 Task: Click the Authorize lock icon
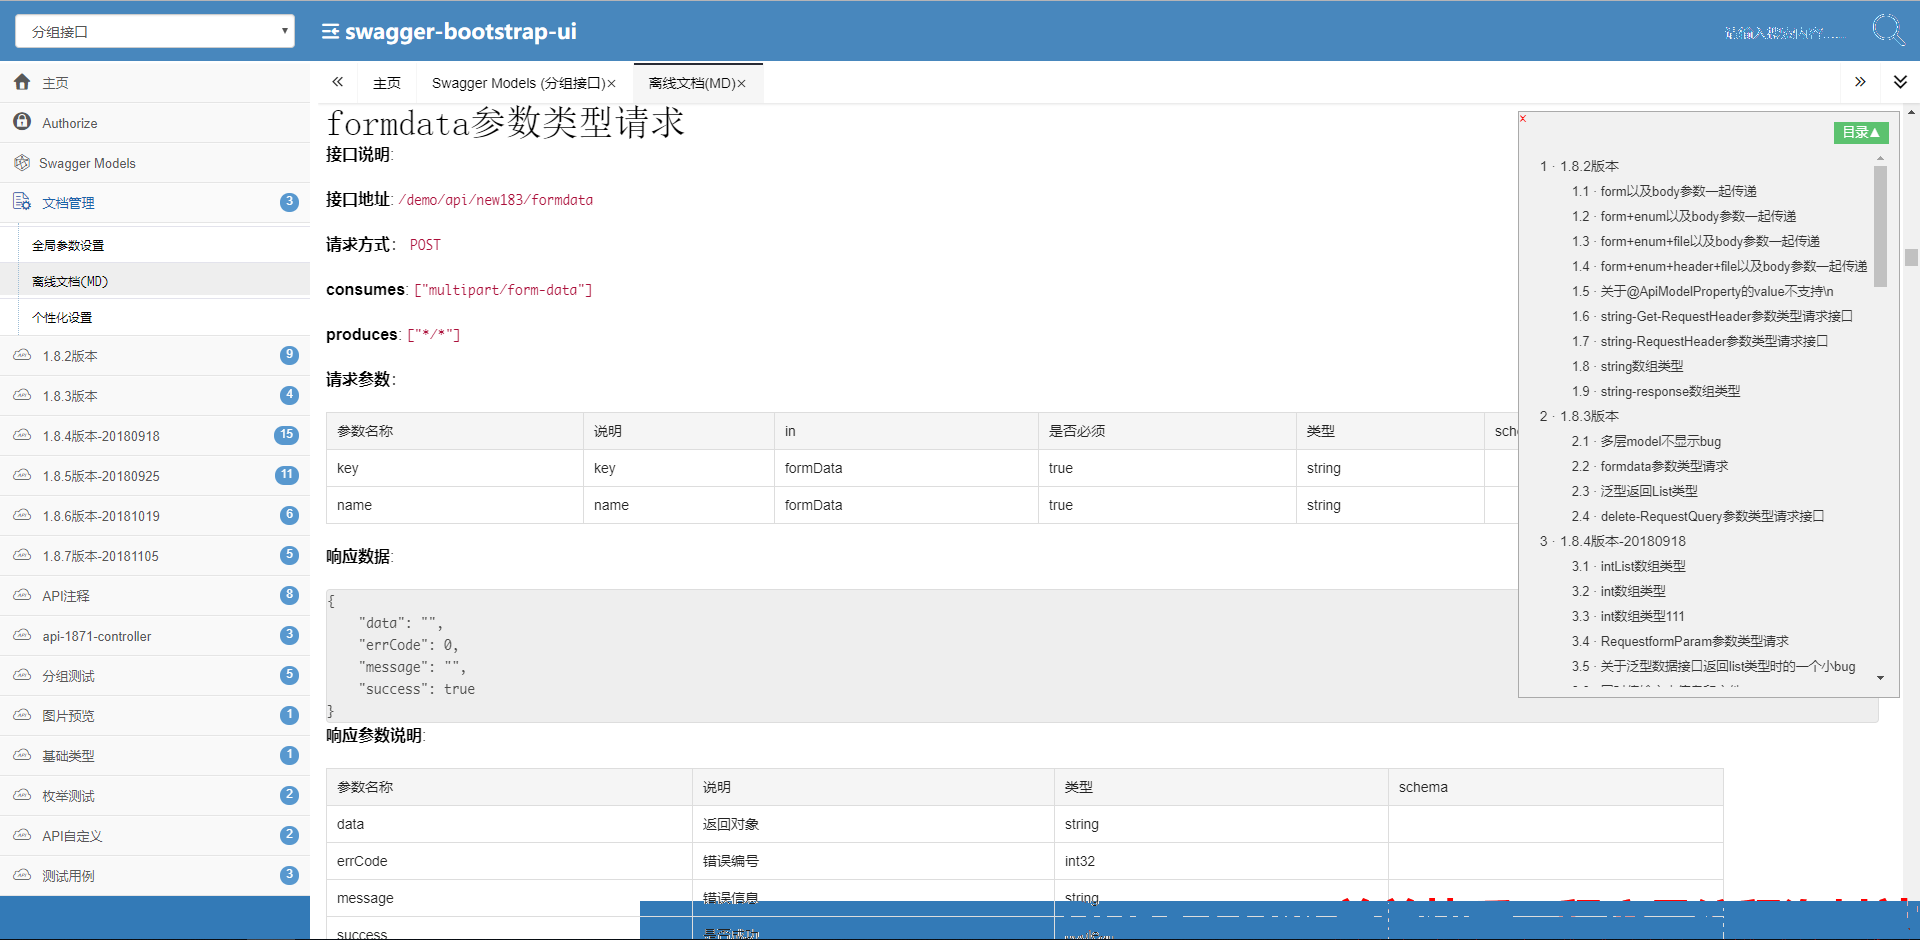[22, 121]
